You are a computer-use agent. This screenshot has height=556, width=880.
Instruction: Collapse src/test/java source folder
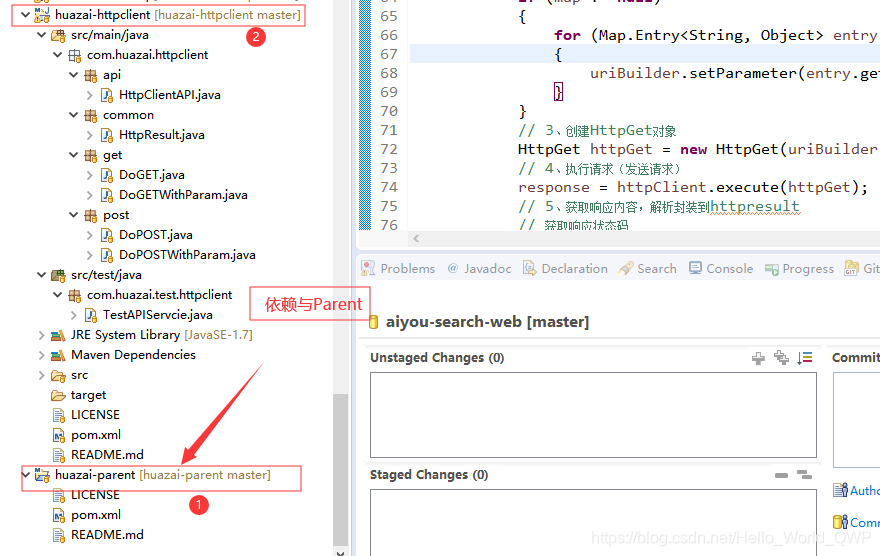click(x=42, y=275)
